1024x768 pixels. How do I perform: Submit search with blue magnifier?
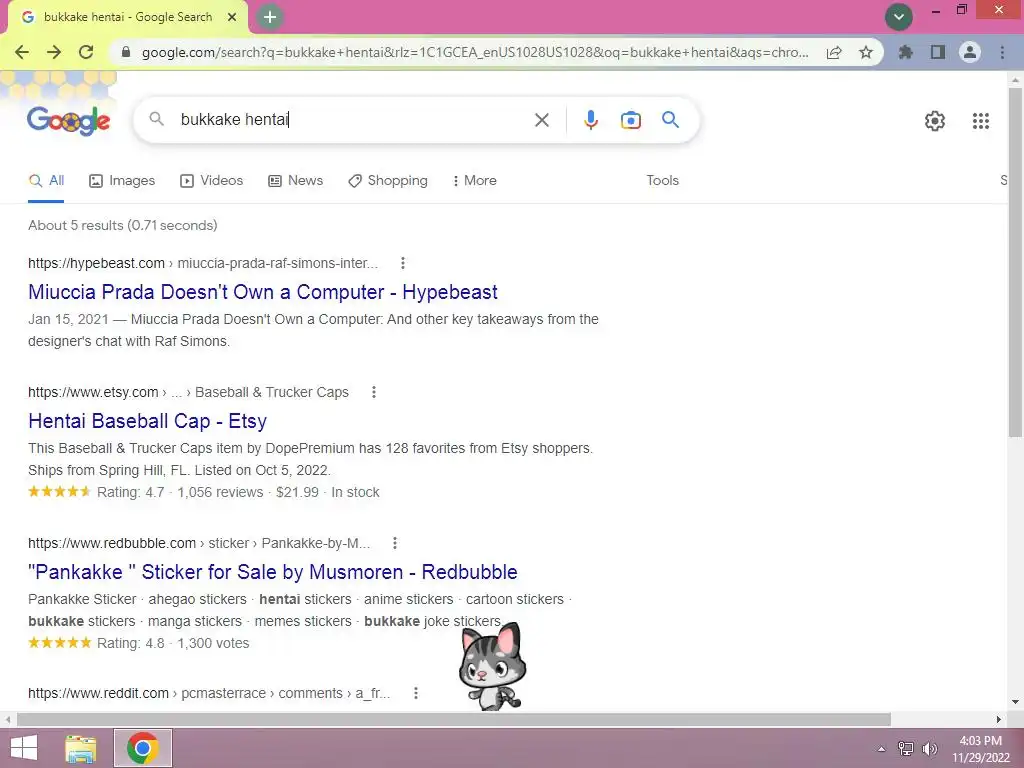click(670, 120)
